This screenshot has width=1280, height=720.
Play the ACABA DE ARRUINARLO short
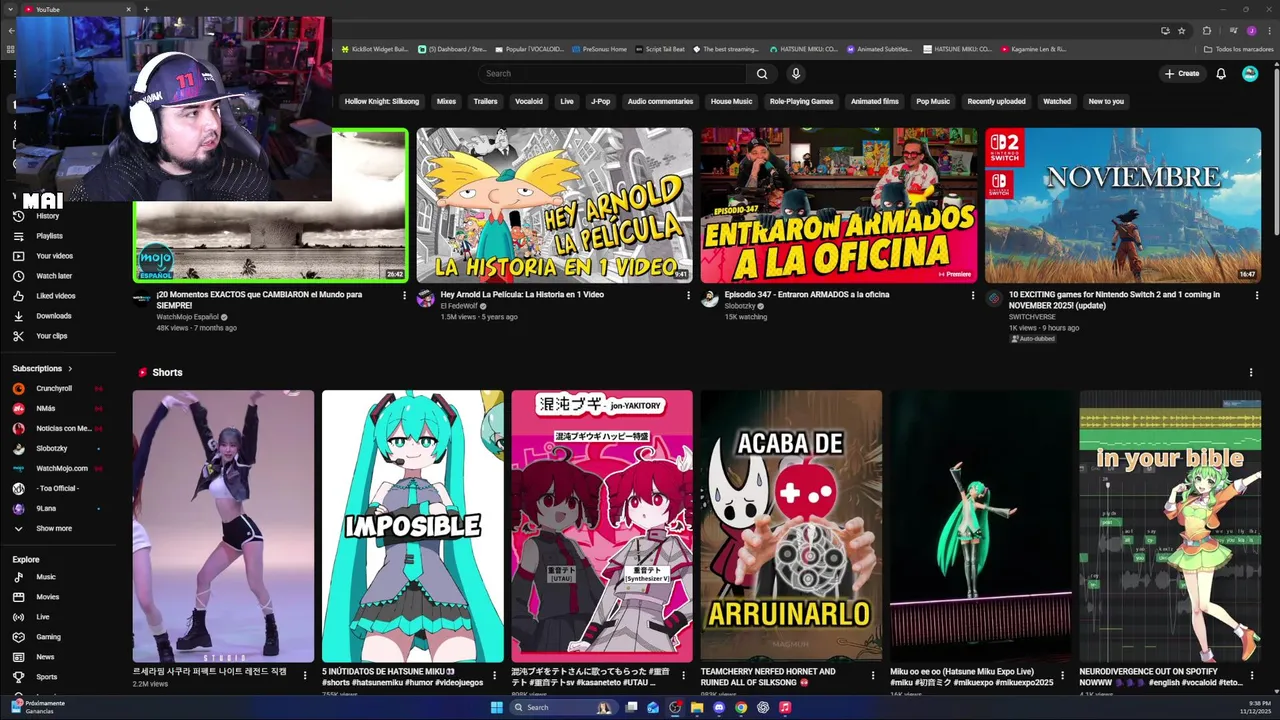click(791, 526)
